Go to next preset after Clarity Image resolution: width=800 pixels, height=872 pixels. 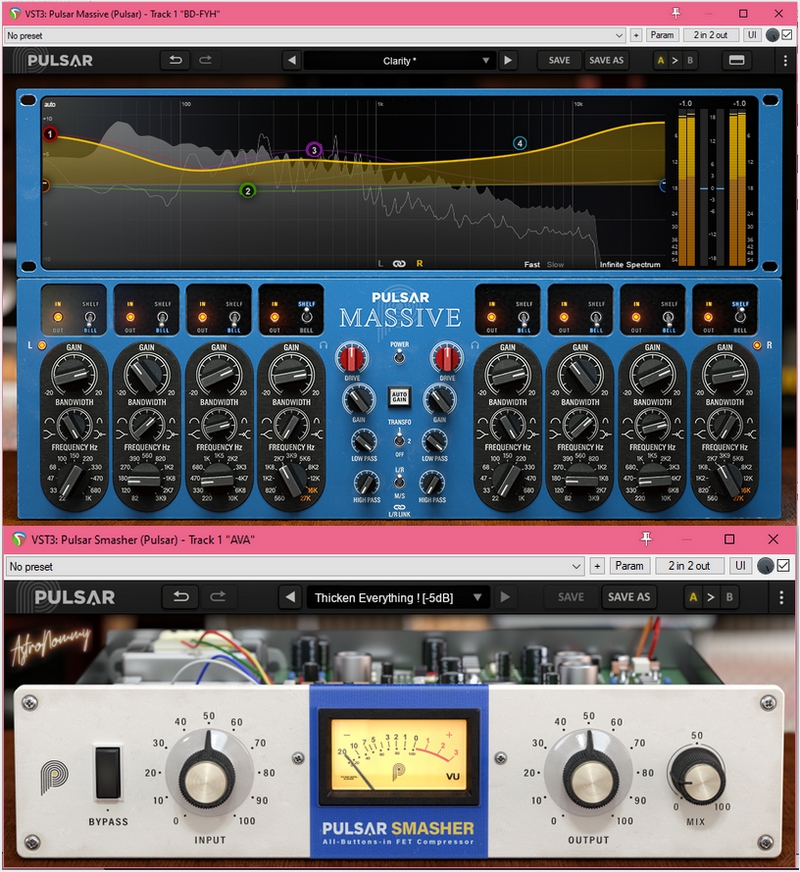pyautogui.click(x=508, y=60)
